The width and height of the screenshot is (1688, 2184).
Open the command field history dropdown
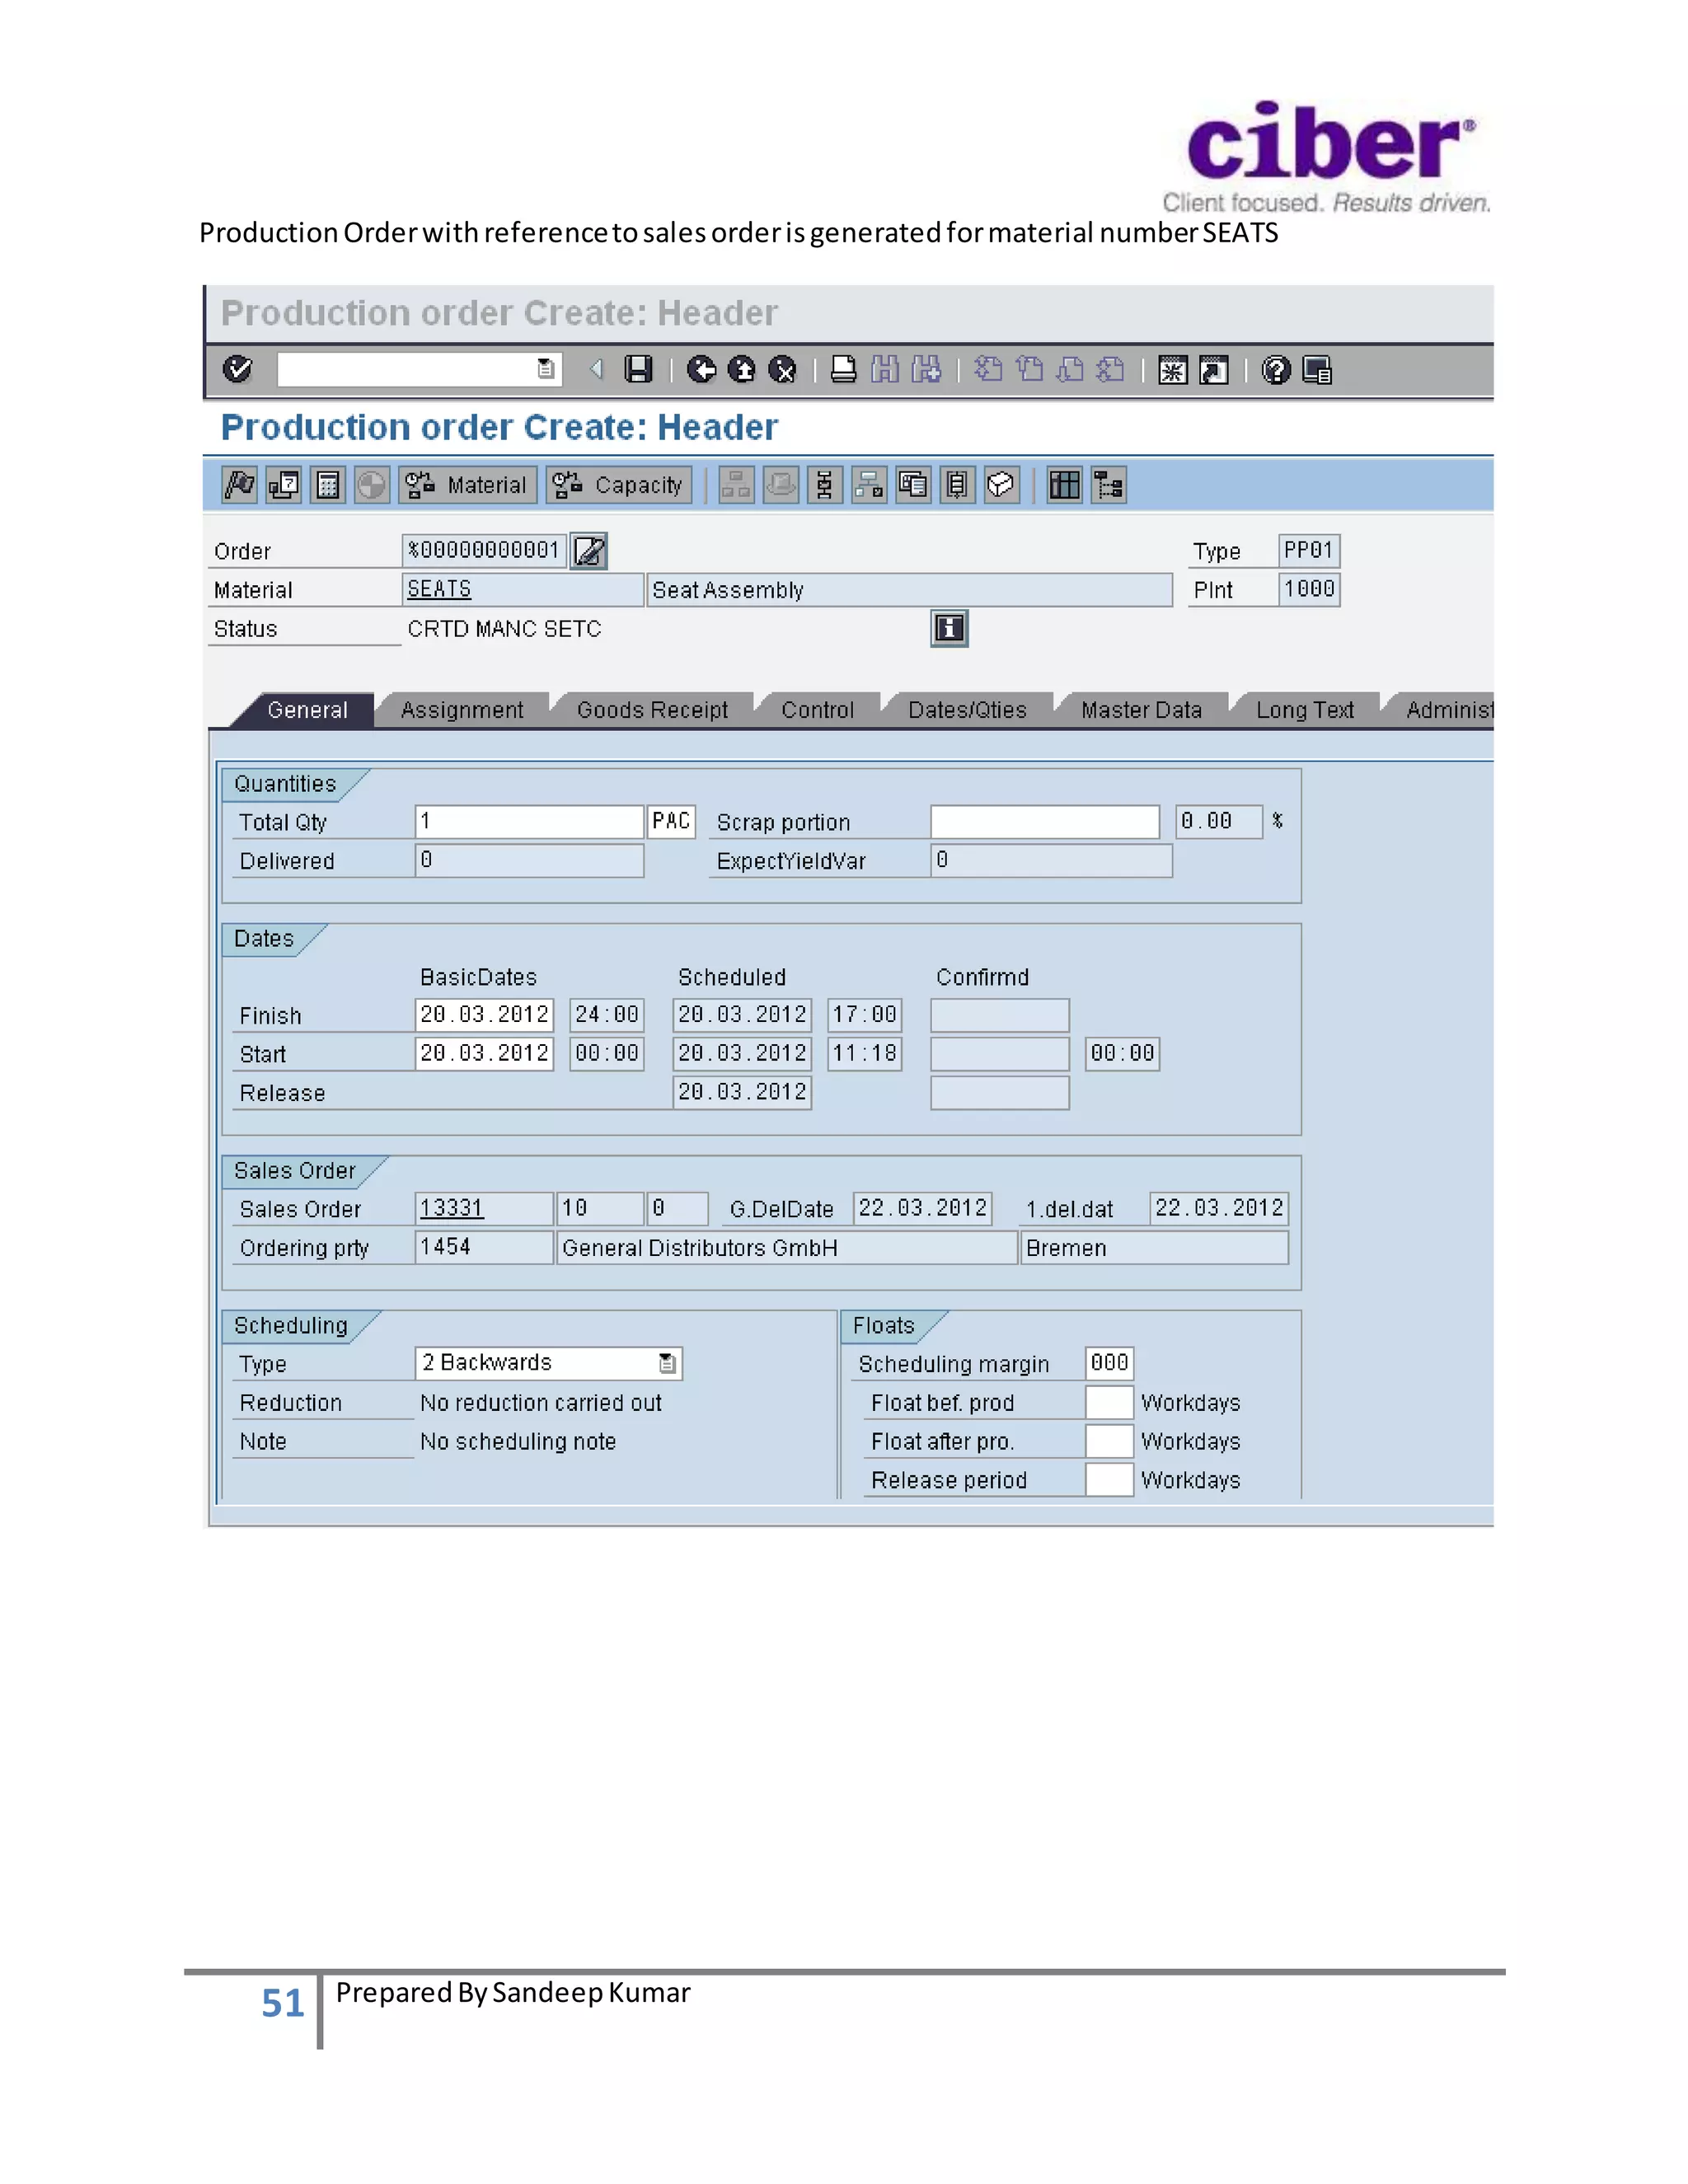(x=546, y=370)
